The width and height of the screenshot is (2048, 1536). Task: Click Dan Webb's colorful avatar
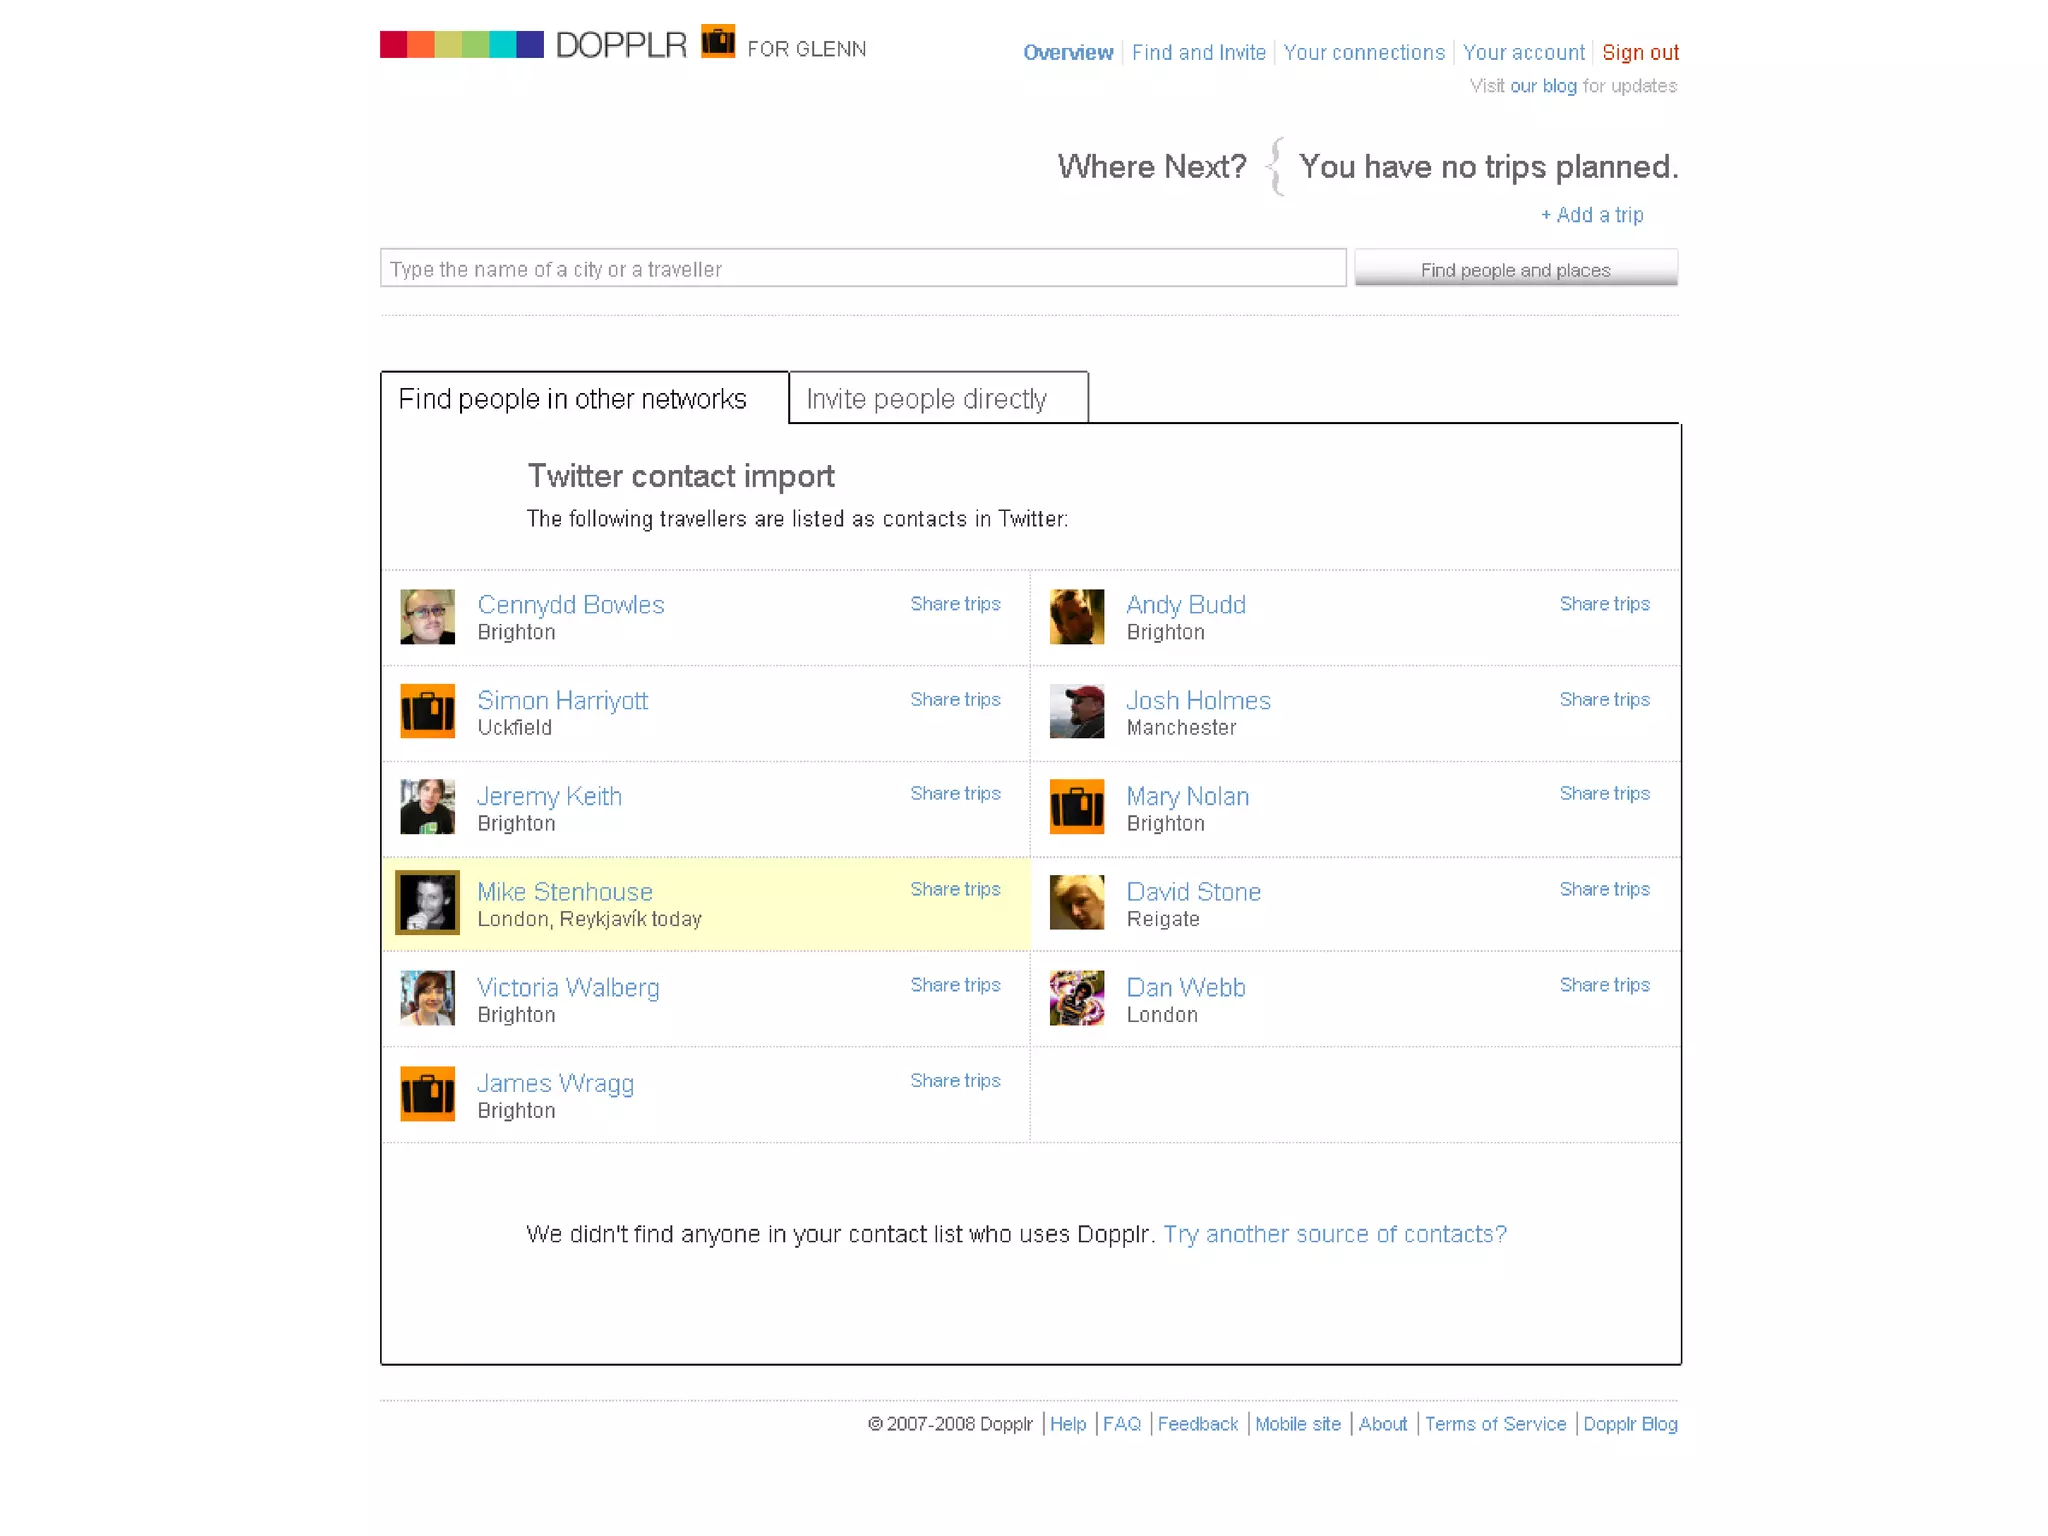coord(1076,998)
